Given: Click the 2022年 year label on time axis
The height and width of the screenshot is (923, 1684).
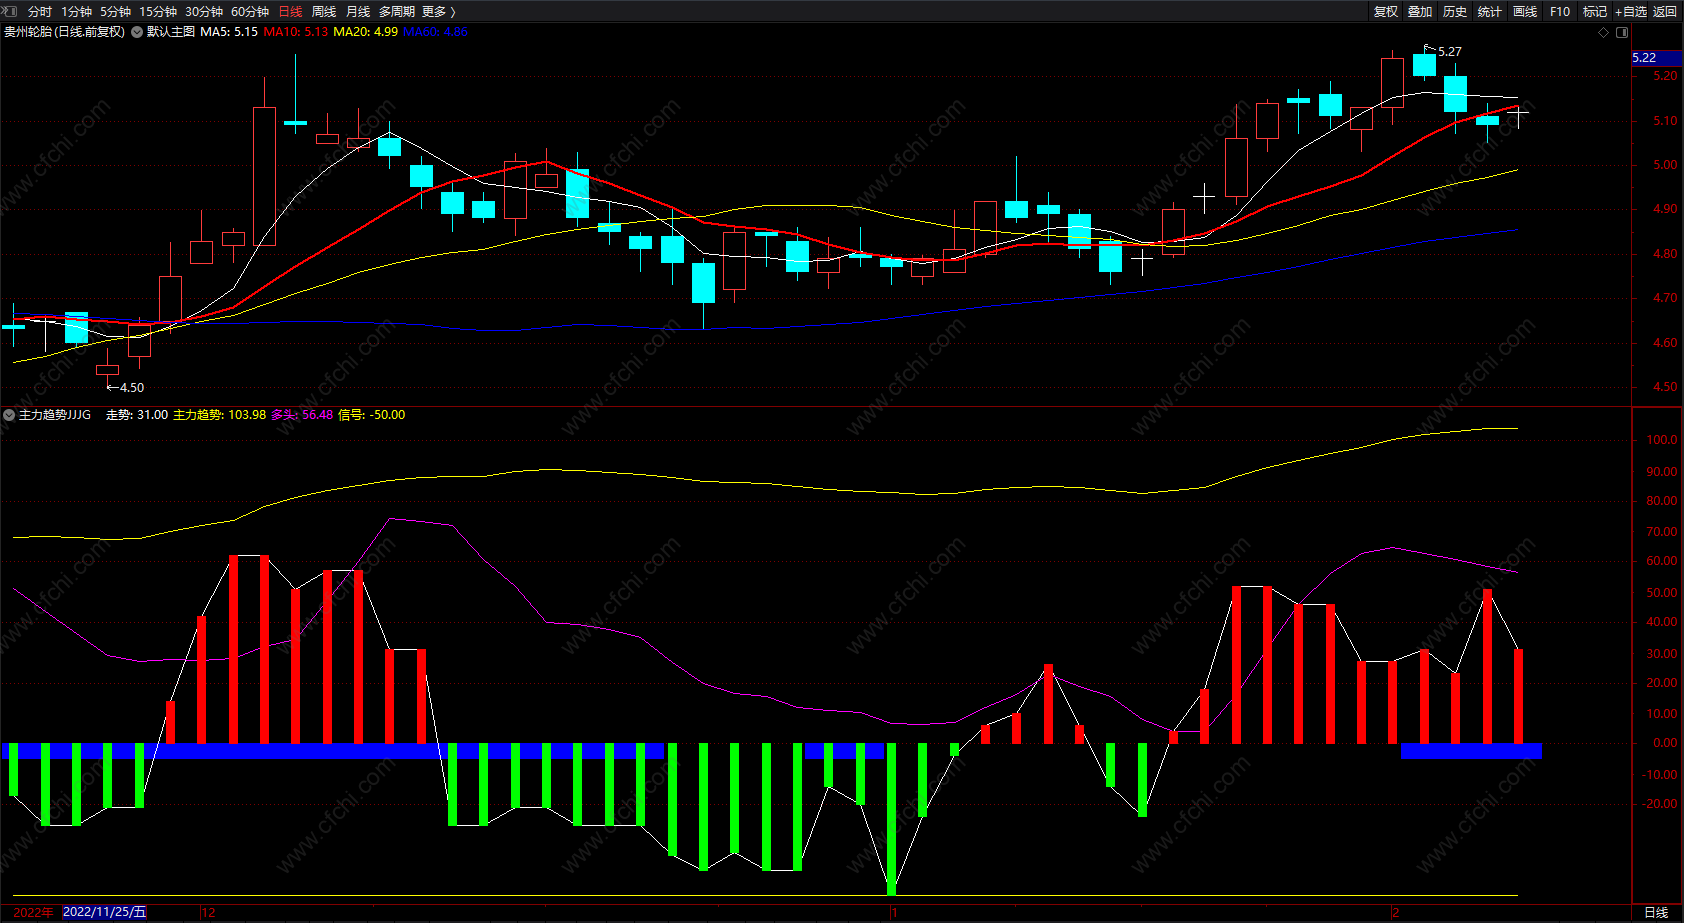Looking at the screenshot, I should tap(33, 912).
